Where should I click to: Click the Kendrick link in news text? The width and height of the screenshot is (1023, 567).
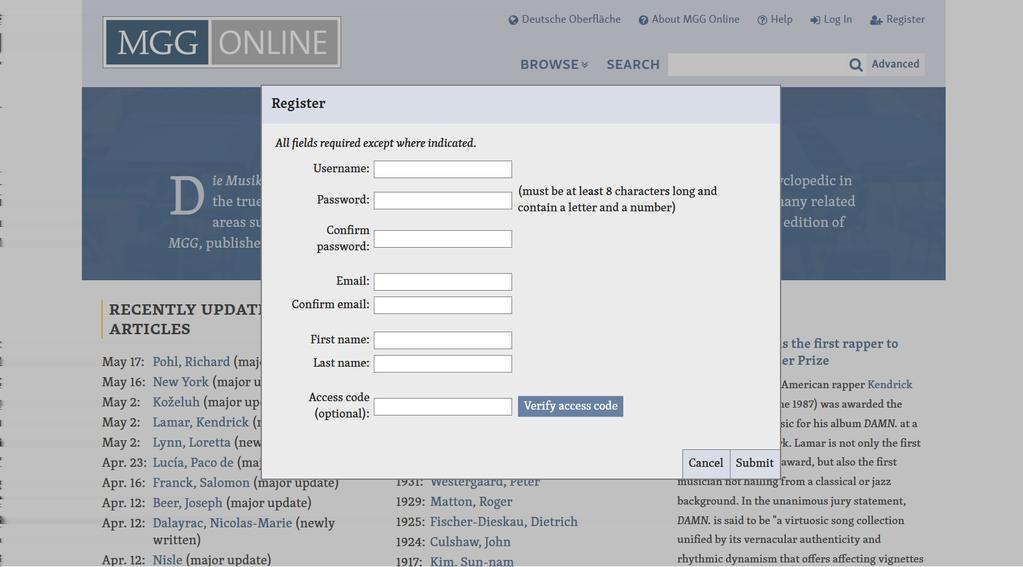(890, 385)
